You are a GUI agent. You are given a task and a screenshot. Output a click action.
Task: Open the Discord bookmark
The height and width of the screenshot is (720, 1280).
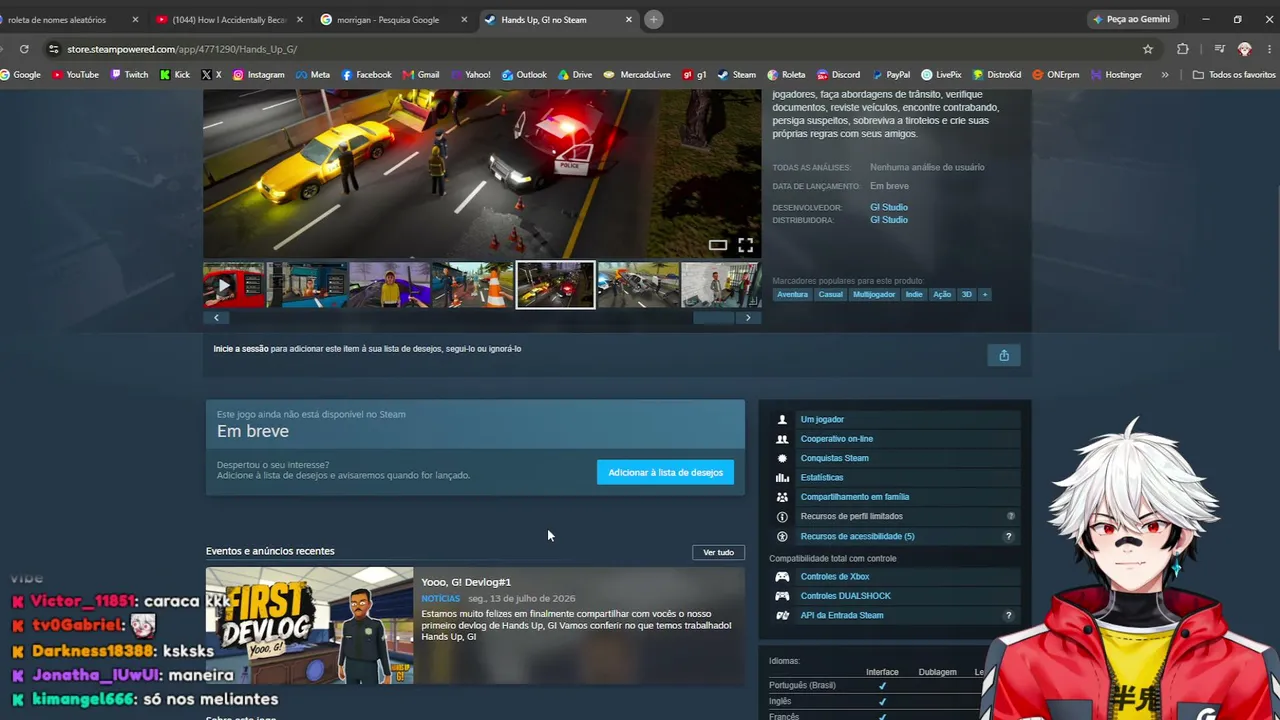(x=838, y=74)
